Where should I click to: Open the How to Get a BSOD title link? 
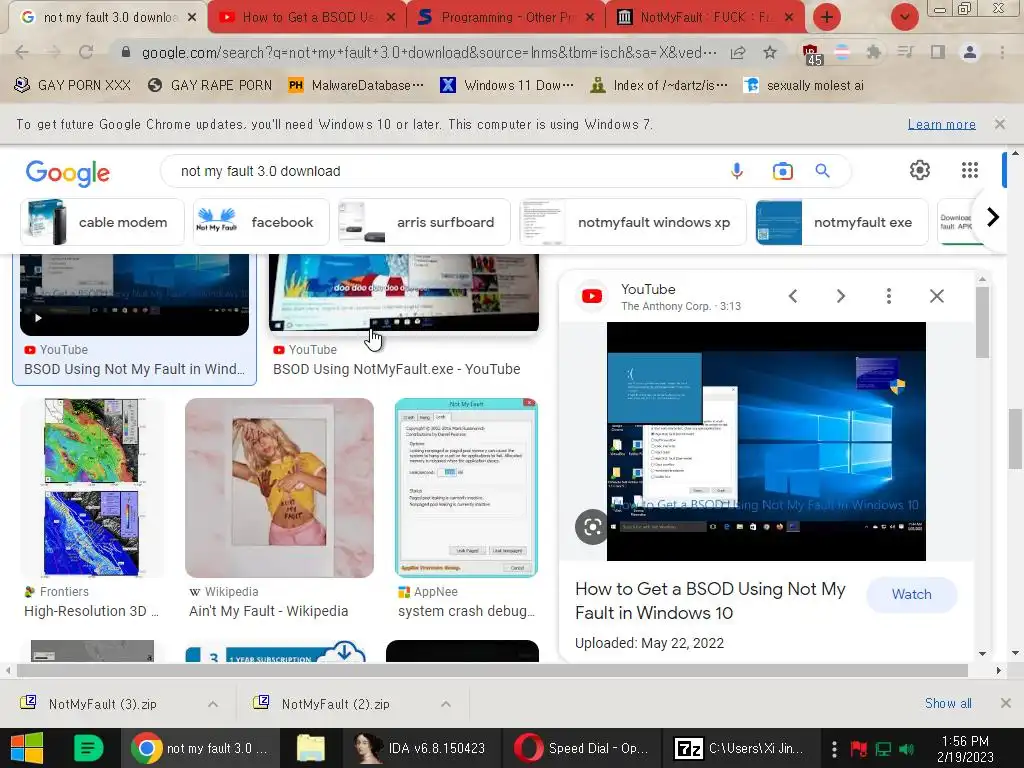point(710,601)
